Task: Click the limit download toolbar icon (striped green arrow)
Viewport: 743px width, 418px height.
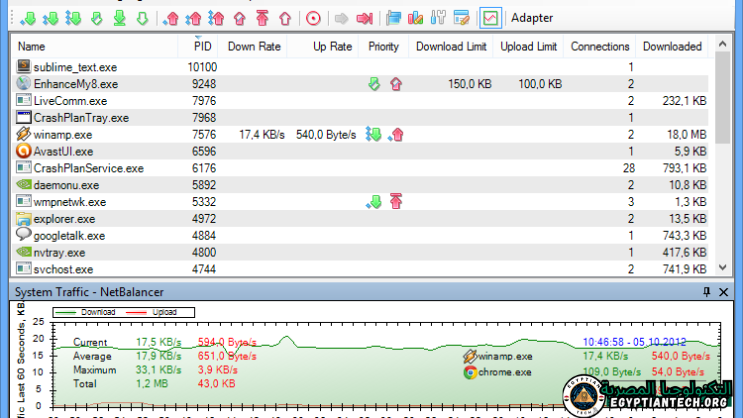Action: pos(97,18)
